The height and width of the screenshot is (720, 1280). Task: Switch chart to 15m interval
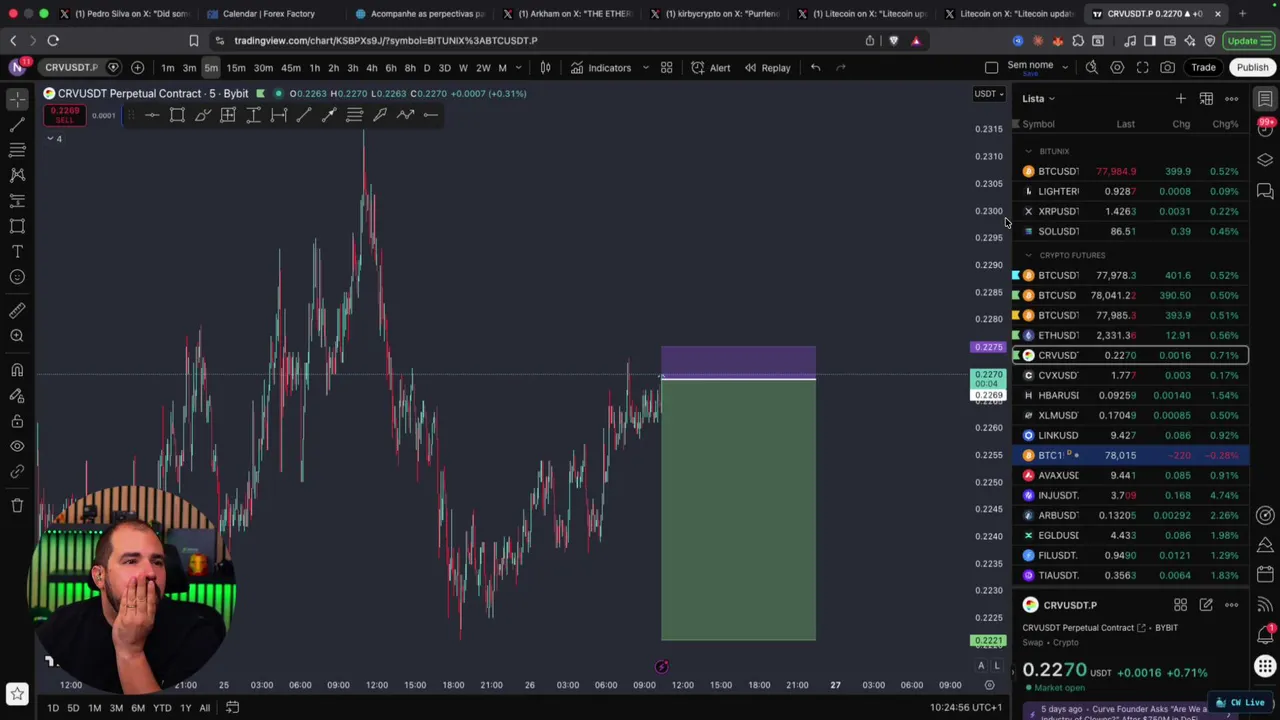click(x=236, y=67)
